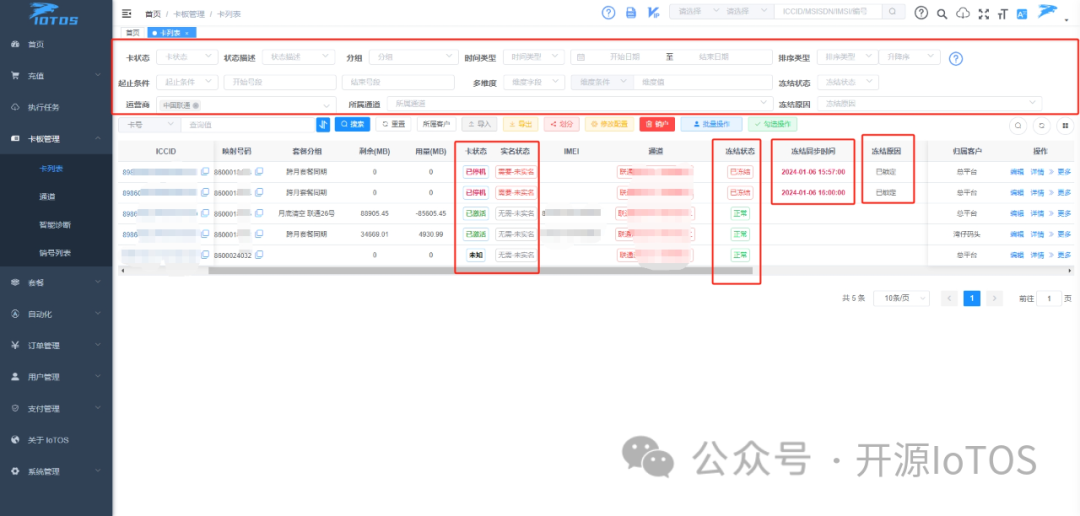Open the black question mark help icon

921,13
